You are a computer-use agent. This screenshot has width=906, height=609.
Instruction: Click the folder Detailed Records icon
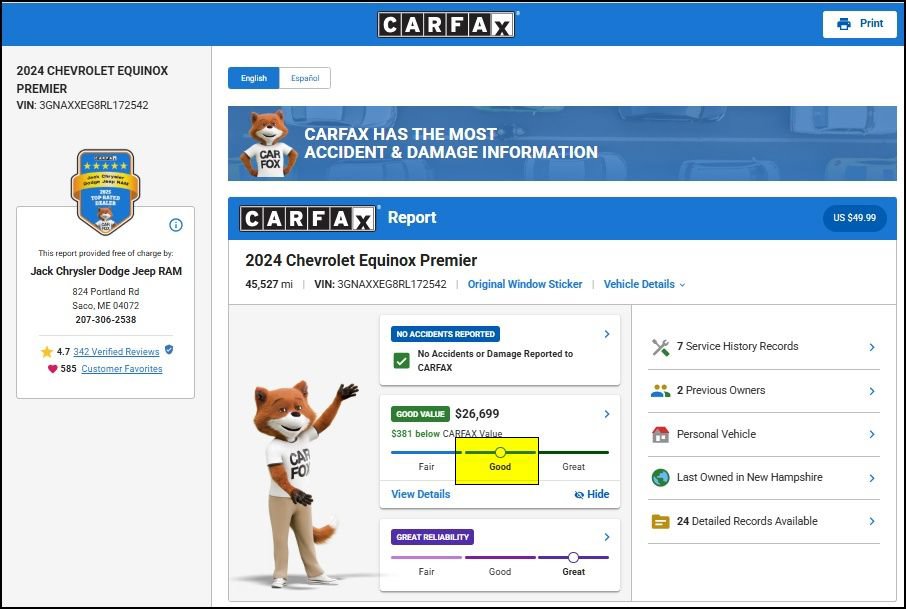coord(660,521)
